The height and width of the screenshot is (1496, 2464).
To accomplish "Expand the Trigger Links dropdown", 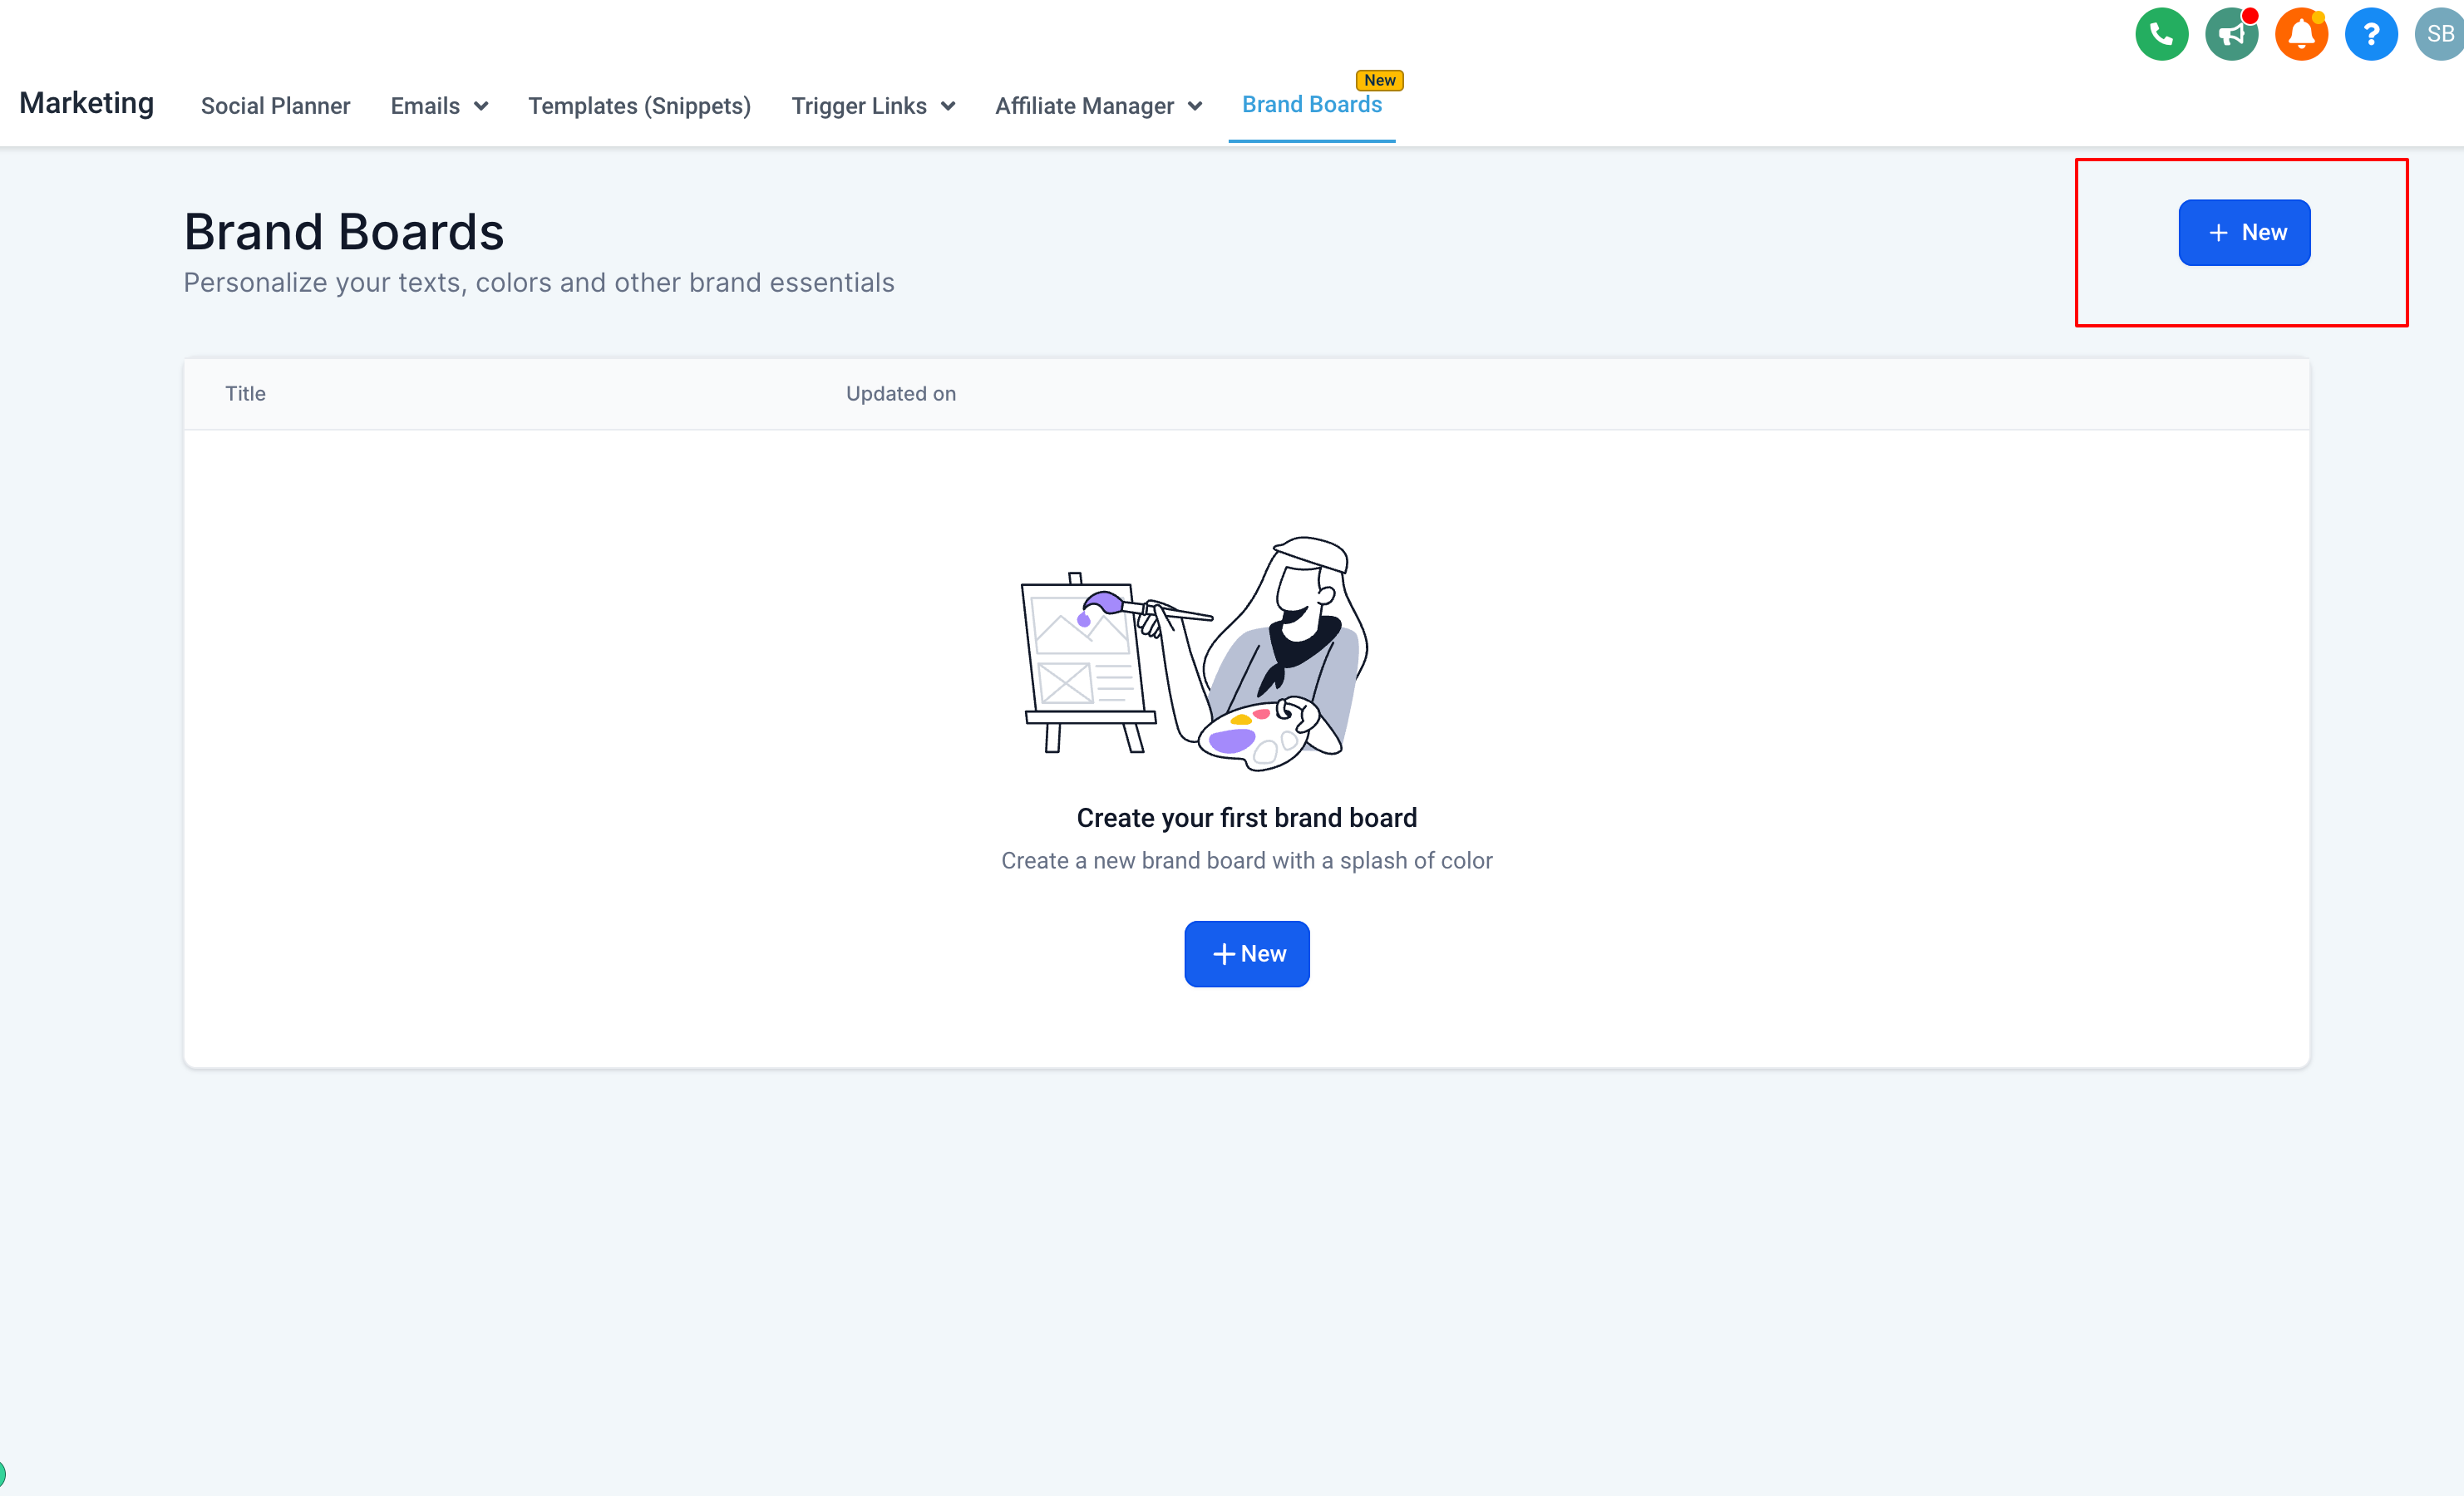I will coord(872,106).
